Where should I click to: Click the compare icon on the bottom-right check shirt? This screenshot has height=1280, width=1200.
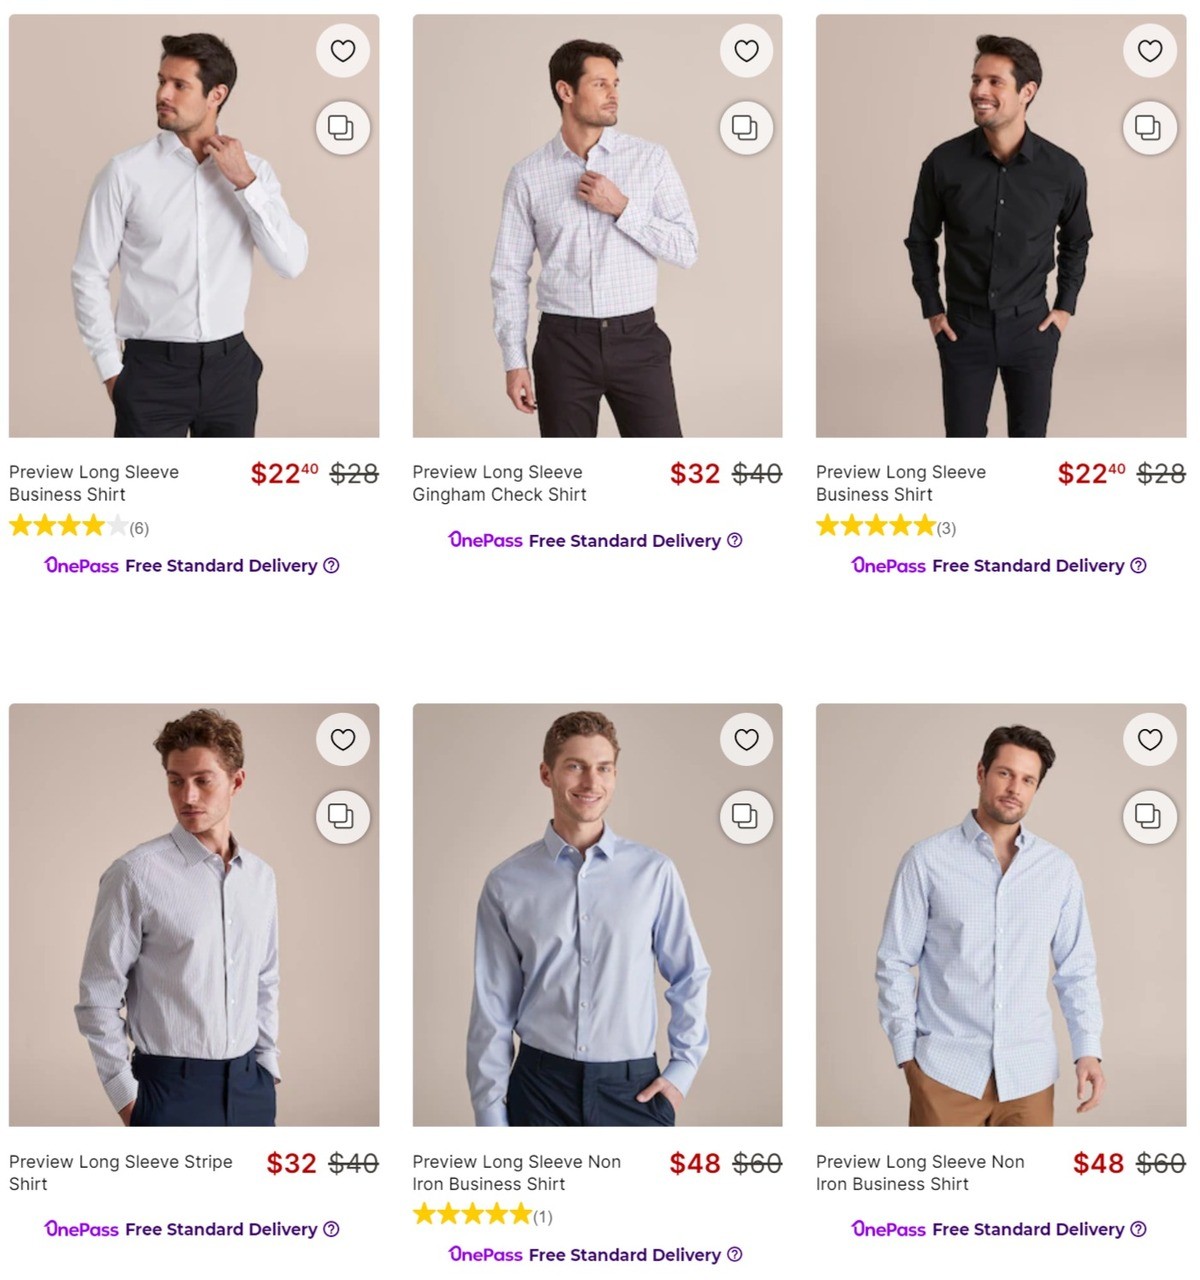1149,817
